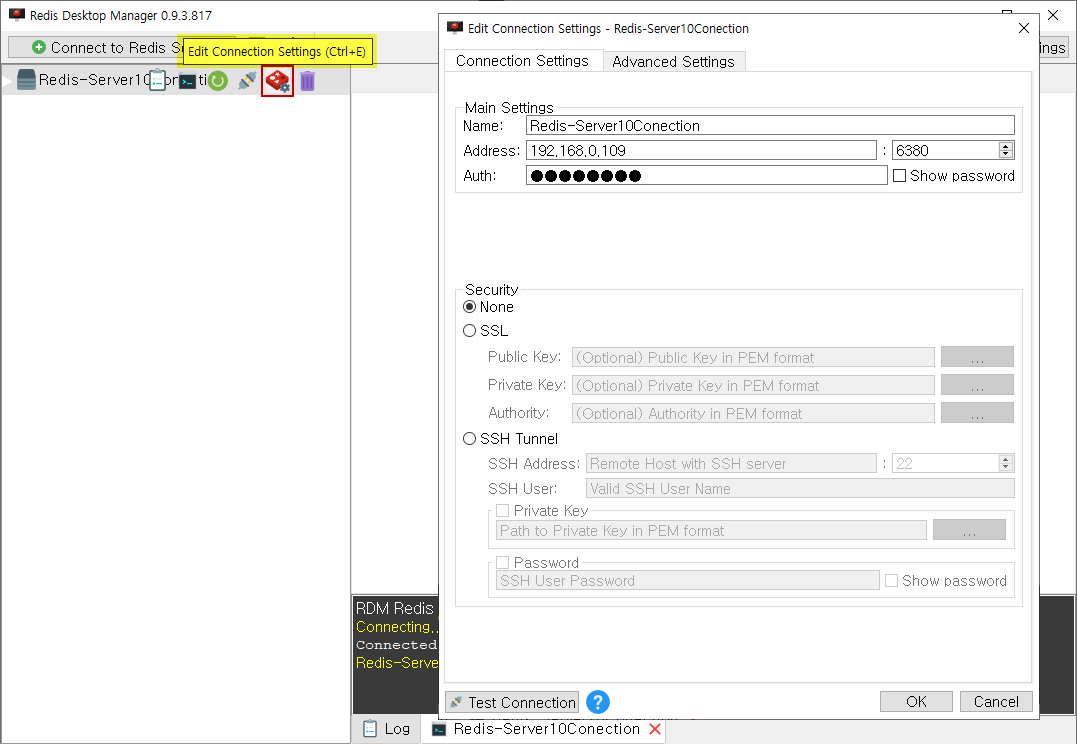Click Path to Private Key field
1077x744 pixels.
pyautogui.click(x=711, y=530)
